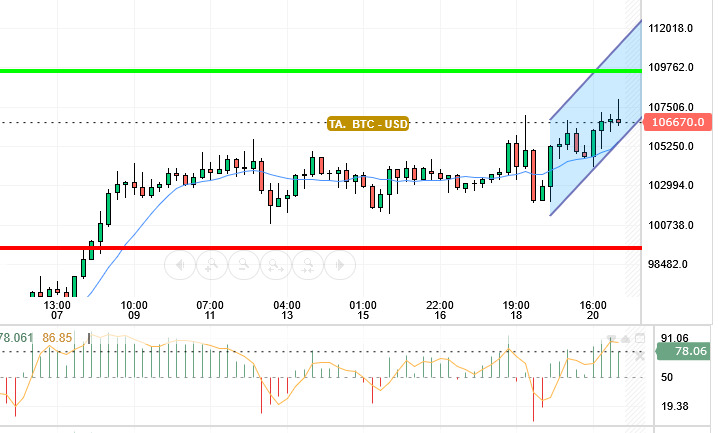Click the 07:00 11 time axis label
Viewport: 718px width, 433px height.
coord(210,310)
